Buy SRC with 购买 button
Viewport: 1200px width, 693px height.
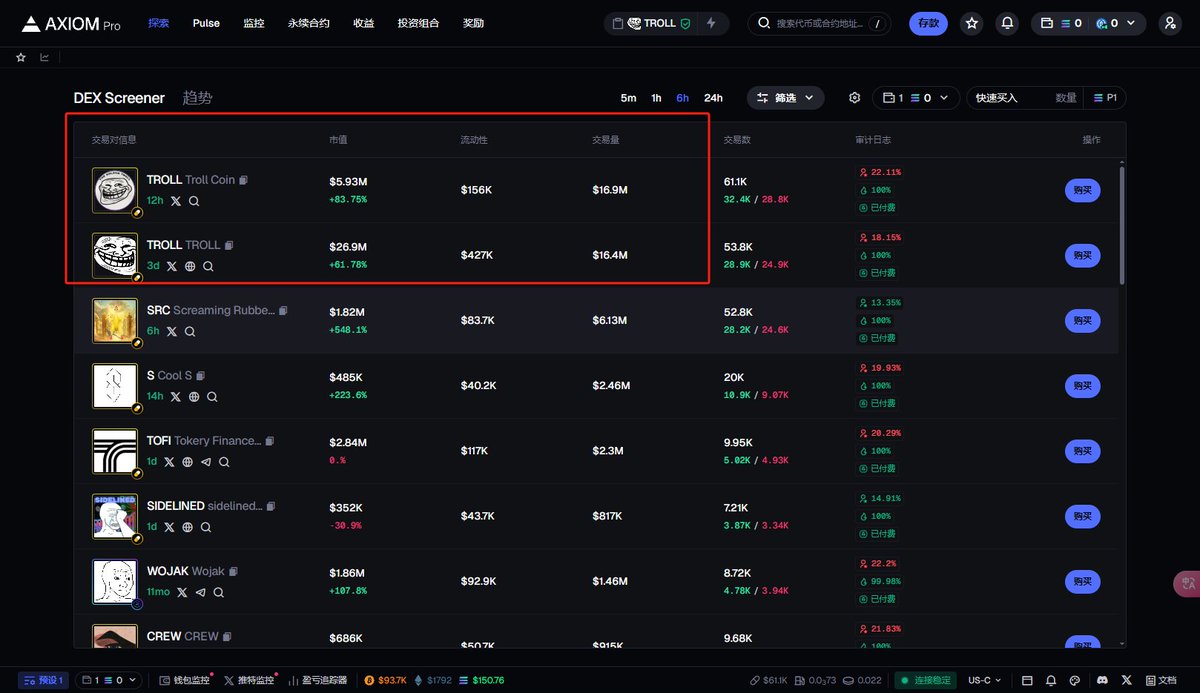(x=1082, y=321)
